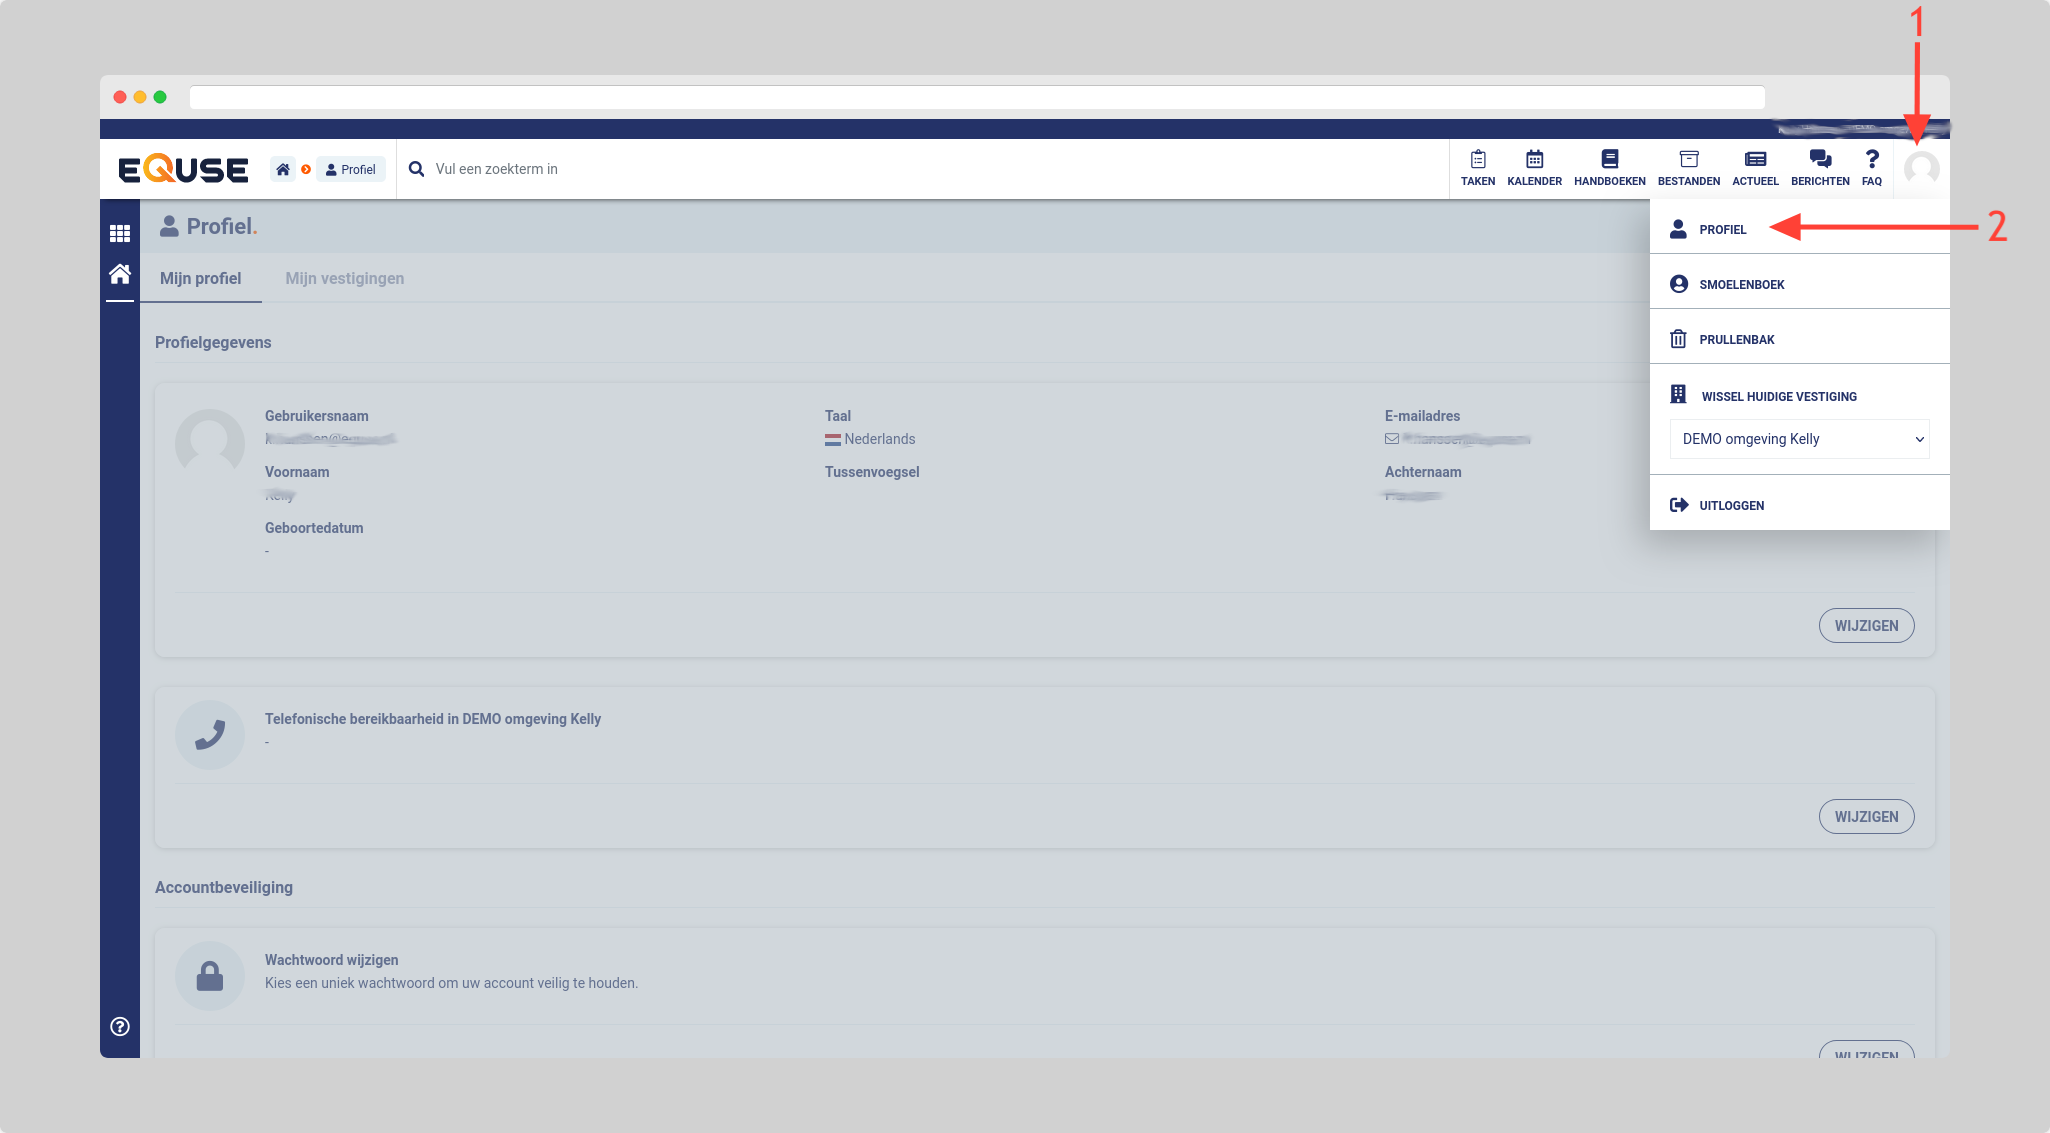2050x1133 pixels.
Task: Open the FAQ question mark icon
Action: pyautogui.click(x=1871, y=167)
